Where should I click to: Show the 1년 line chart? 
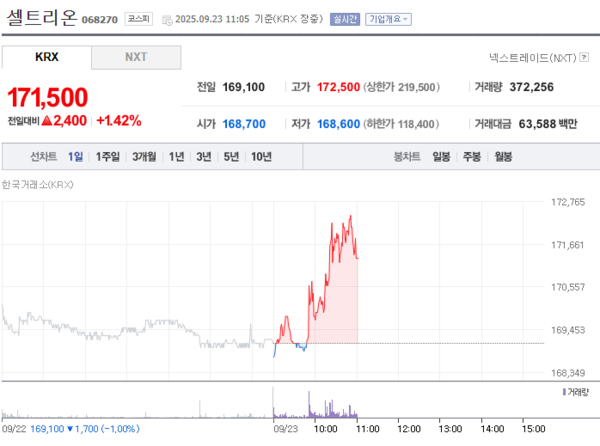tap(177, 156)
